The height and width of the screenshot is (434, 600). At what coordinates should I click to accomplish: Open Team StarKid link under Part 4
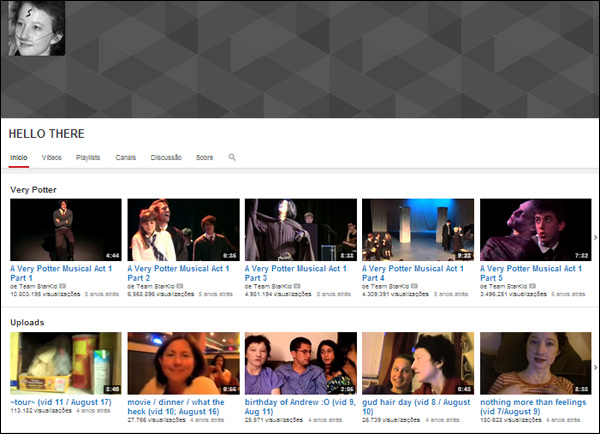tap(389, 286)
